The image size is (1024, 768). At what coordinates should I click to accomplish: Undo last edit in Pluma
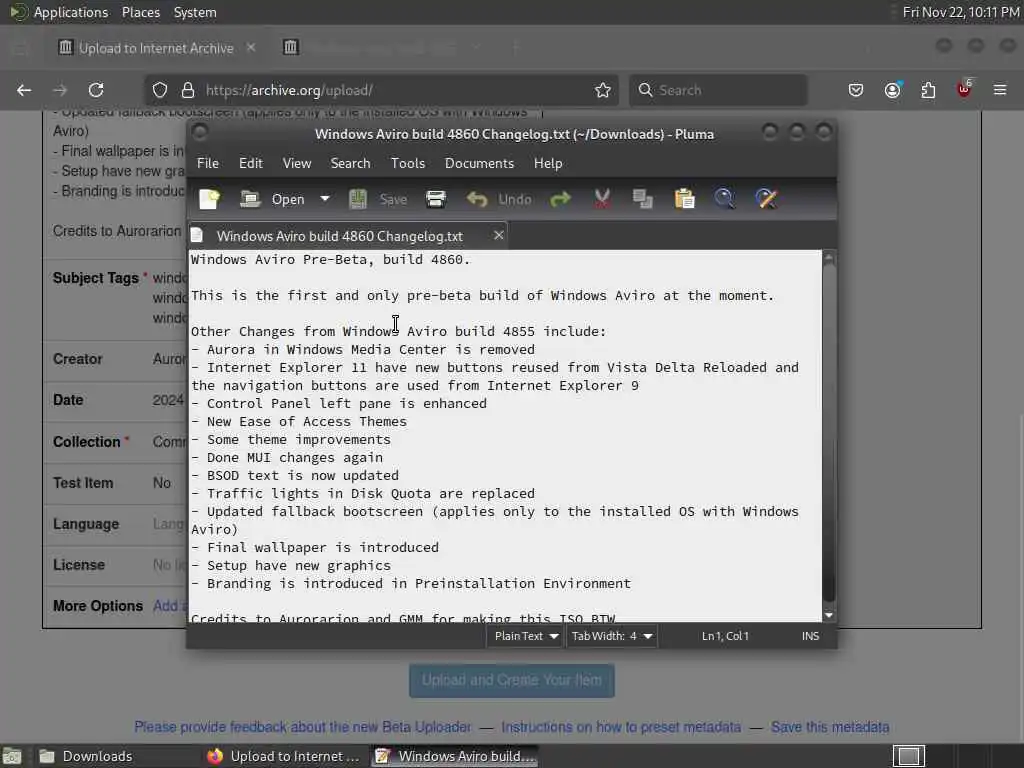pyautogui.click(x=499, y=199)
